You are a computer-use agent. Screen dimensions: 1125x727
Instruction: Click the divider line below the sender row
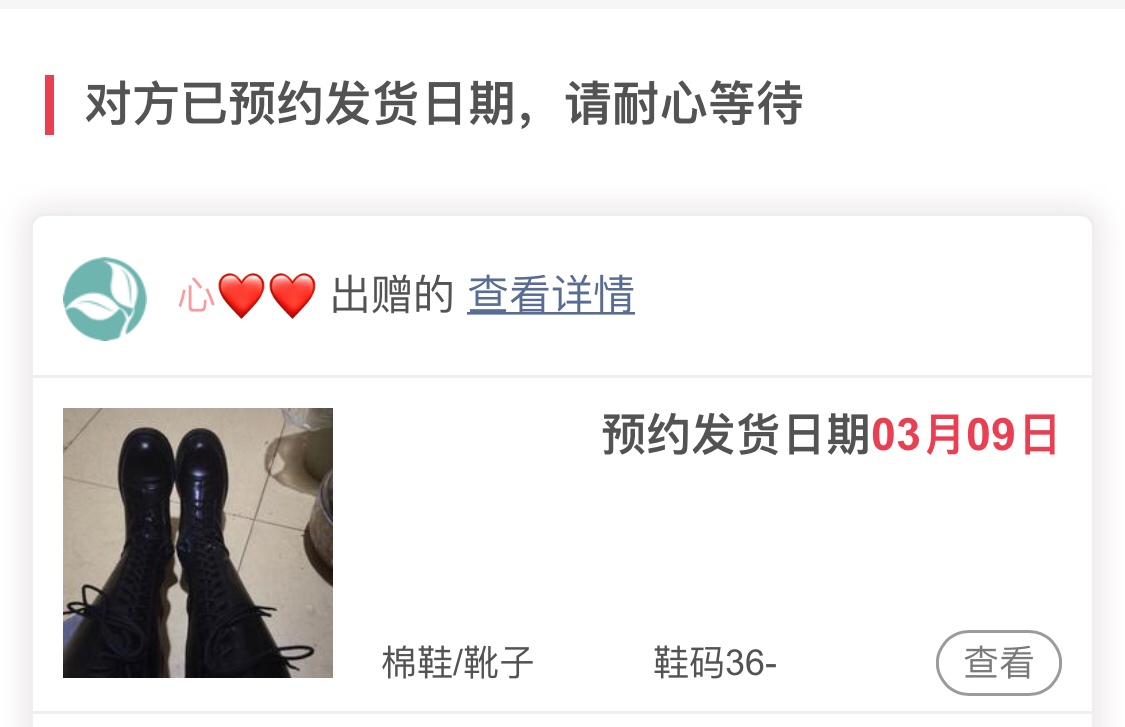coord(562,376)
